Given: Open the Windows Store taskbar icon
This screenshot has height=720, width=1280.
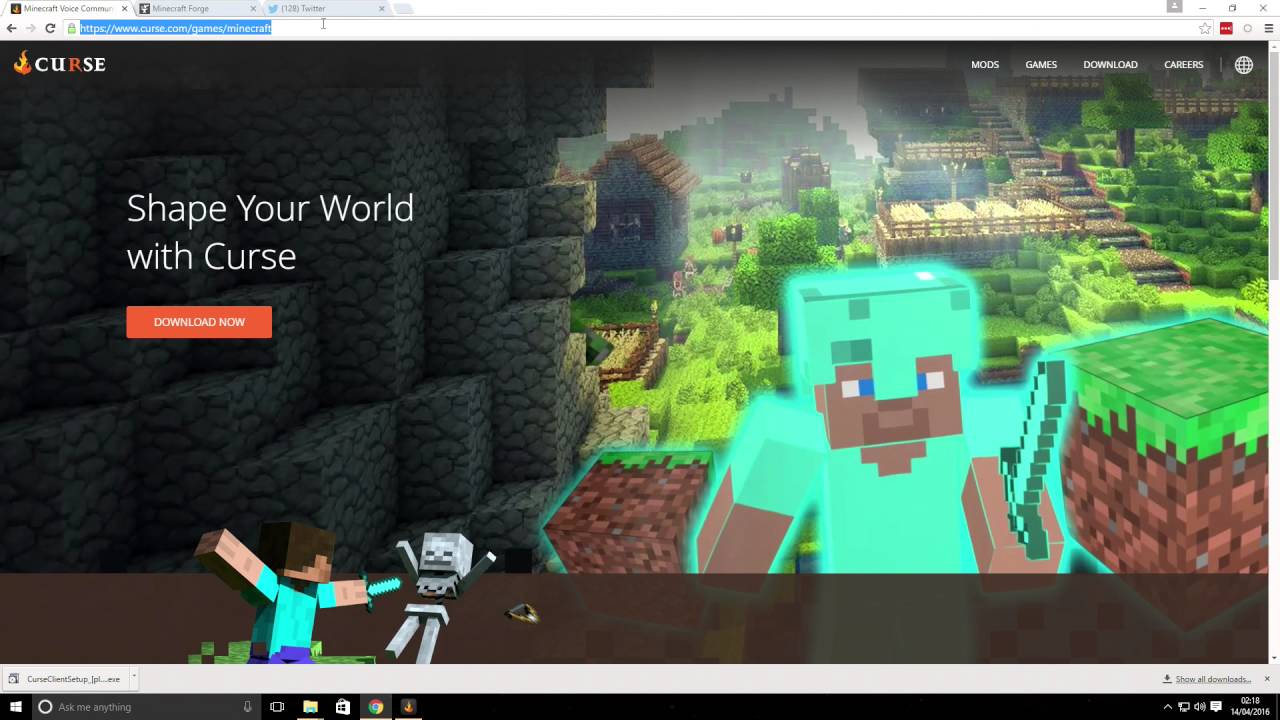Looking at the screenshot, I should pos(343,707).
